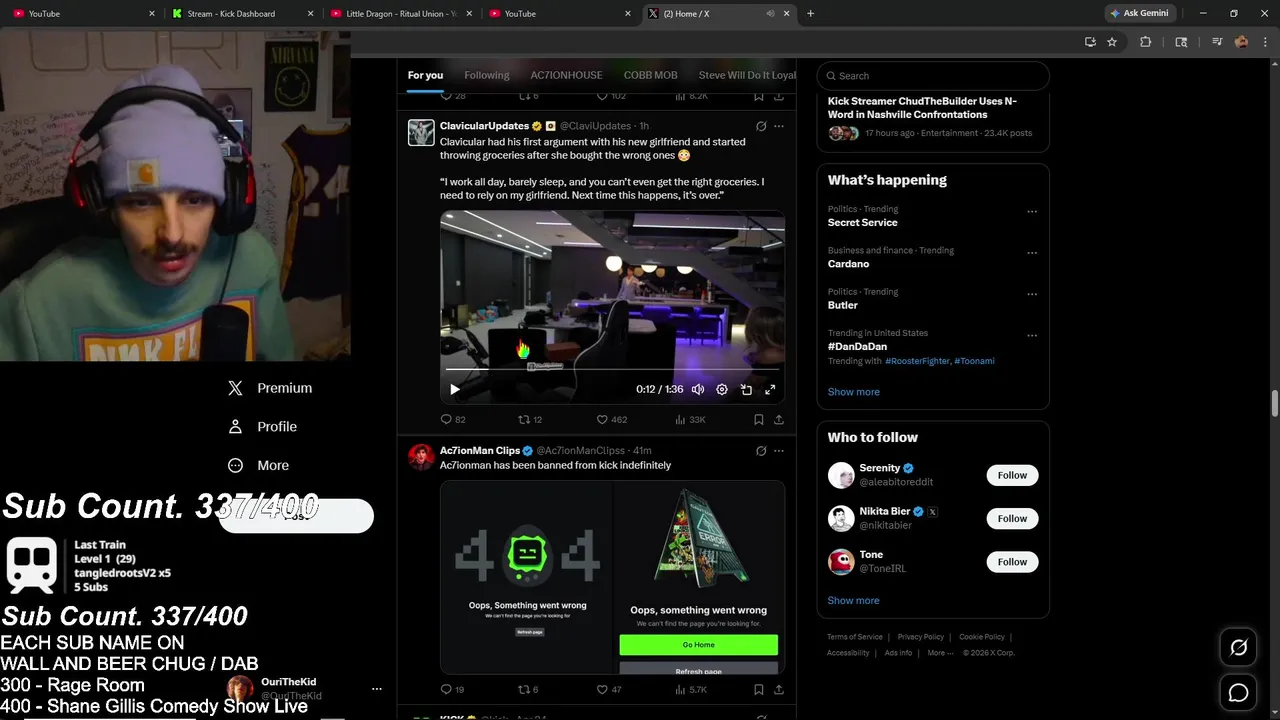Image resolution: width=1280 pixels, height=720 pixels.
Task: Open Profile in the X sidebar
Action: (263, 427)
